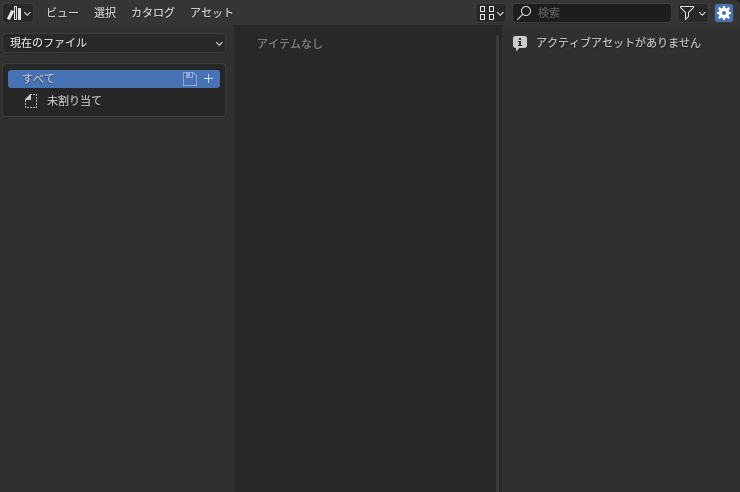Click the save catalogs disk icon
The height and width of the screenshot is (492, 740).
point(190,79)
